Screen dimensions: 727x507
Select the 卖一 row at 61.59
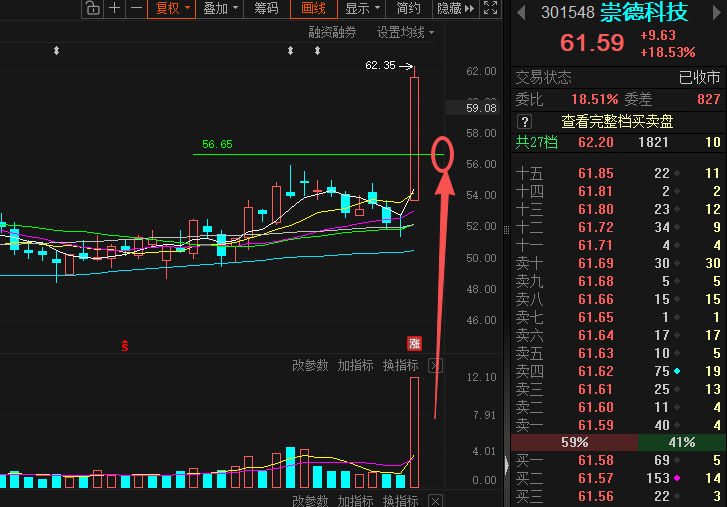618,425
